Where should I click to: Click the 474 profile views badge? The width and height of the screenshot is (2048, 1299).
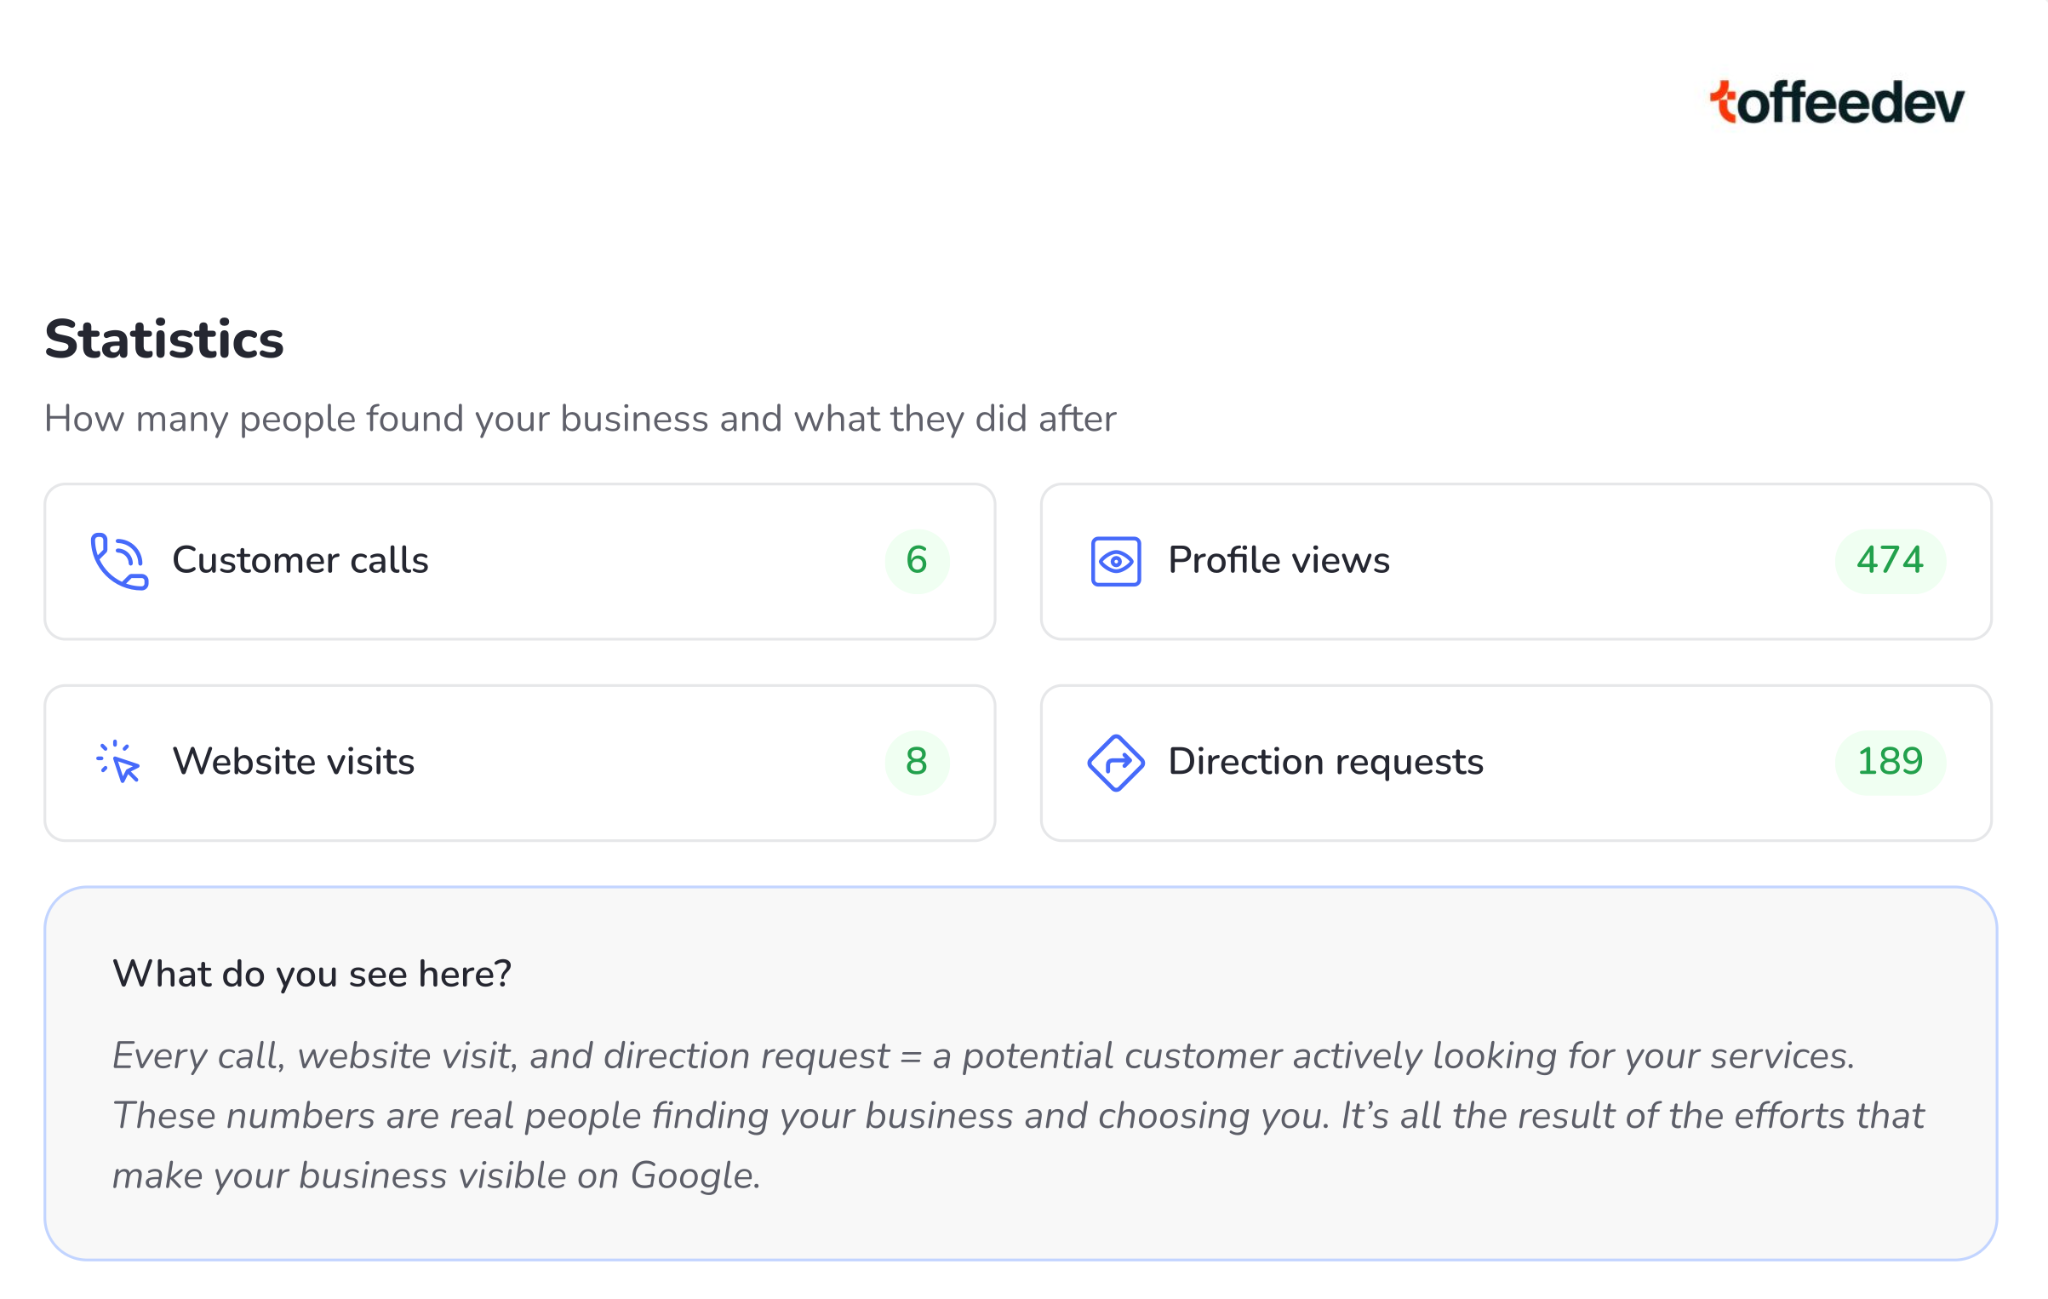tap(1889, 561)
